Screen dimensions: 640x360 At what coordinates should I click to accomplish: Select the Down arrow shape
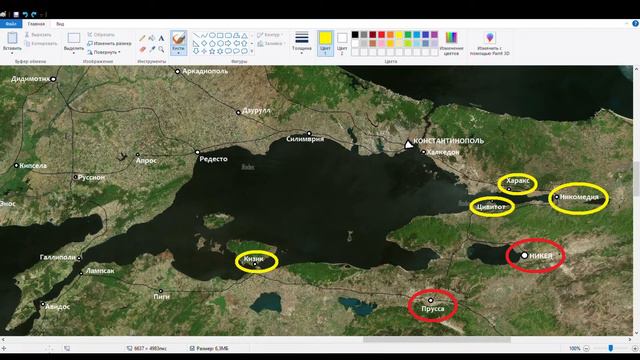pyautogui.click(x=196, y=51)
